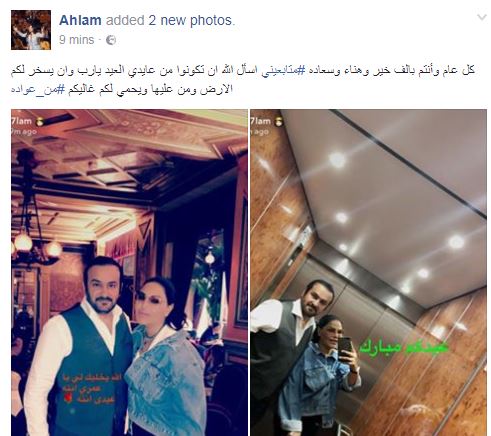Screen dimensions: 491x436
Task: Click green "عيدكم مبارك" caption in elevator photo
Action: point(404,348)
